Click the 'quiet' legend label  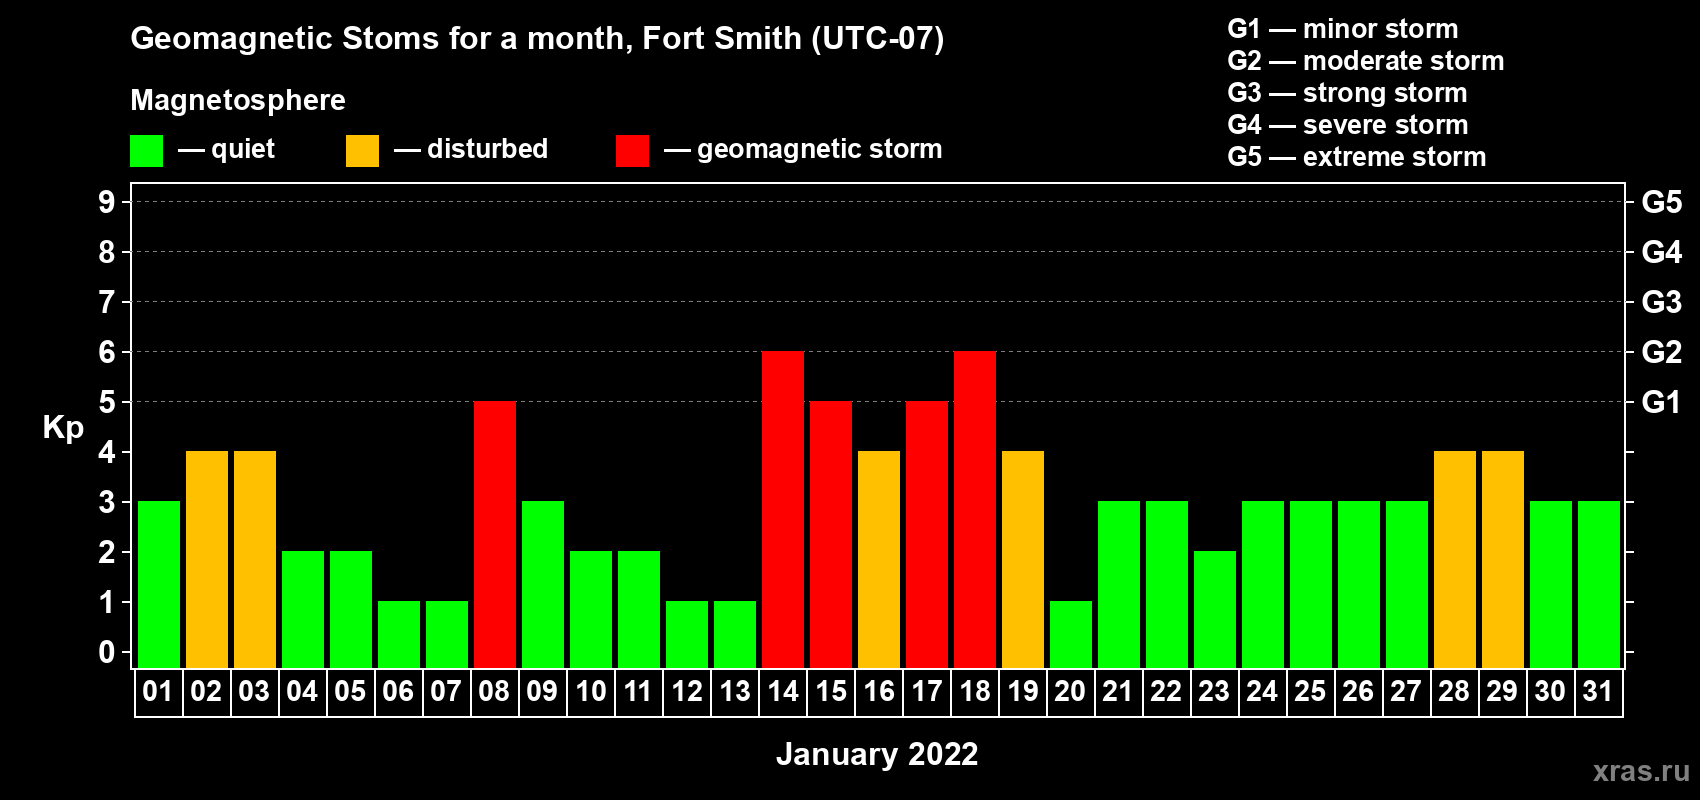pyautogui.click(x=243, y=149)
